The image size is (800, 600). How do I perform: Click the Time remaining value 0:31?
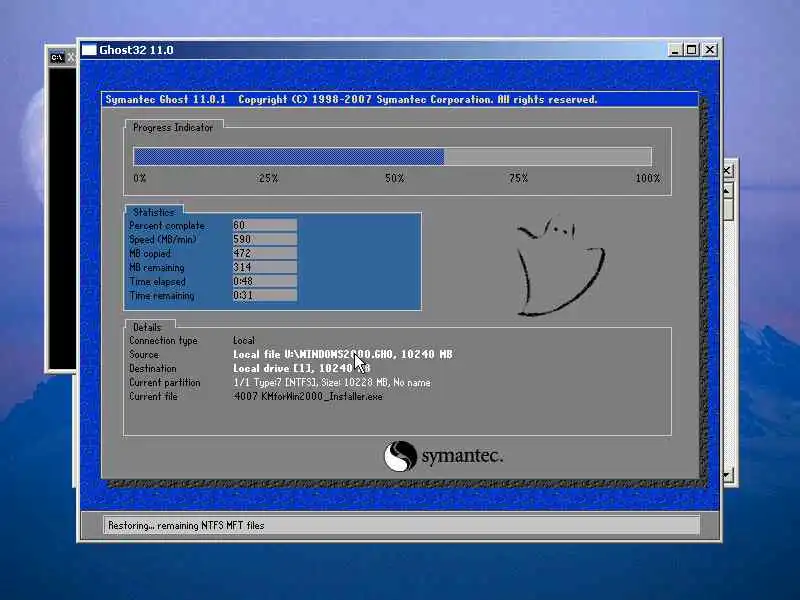(x=265, y=295)
